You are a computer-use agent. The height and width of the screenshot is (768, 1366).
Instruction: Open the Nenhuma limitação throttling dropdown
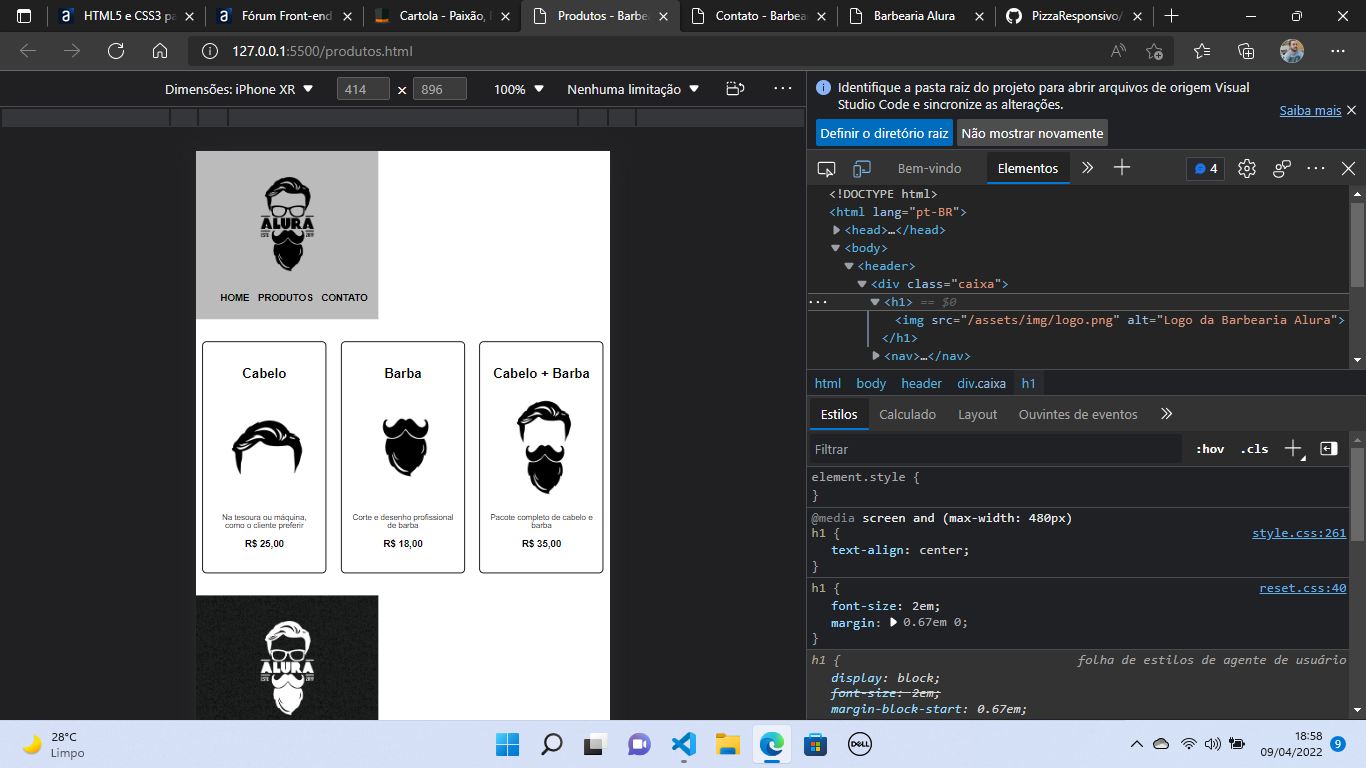click(x=633, y=89)
